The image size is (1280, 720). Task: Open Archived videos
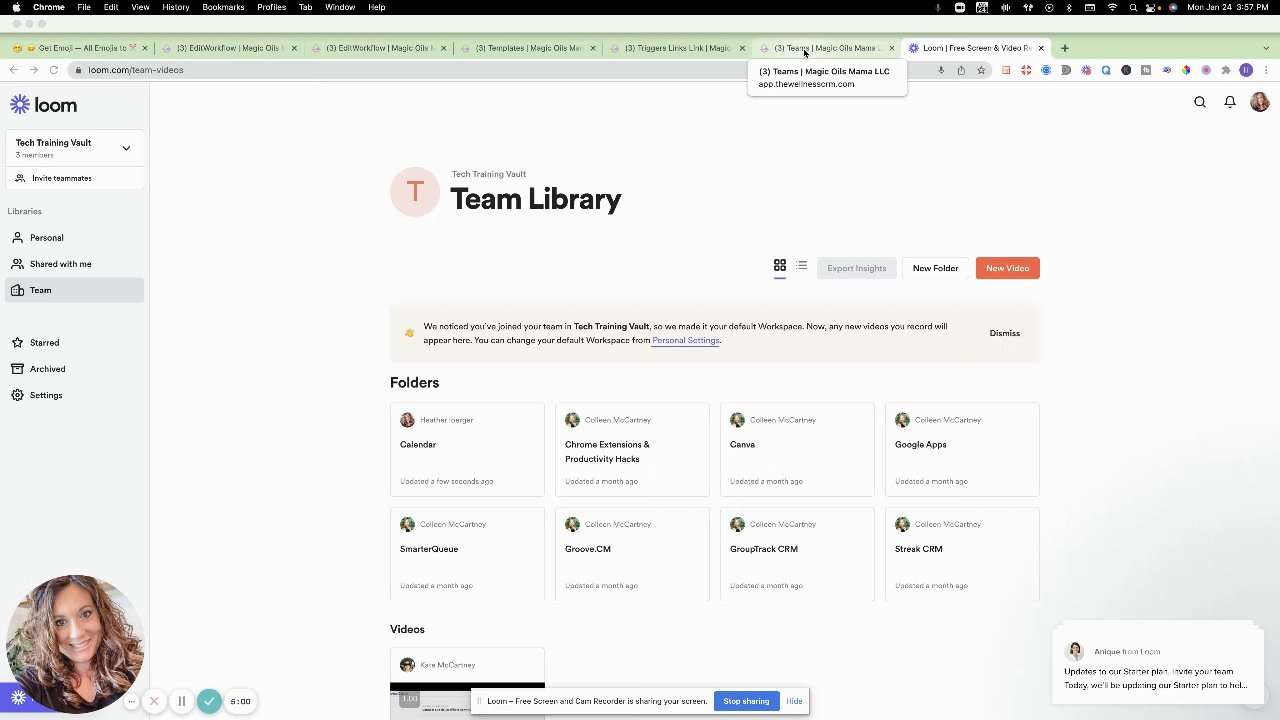74,369
